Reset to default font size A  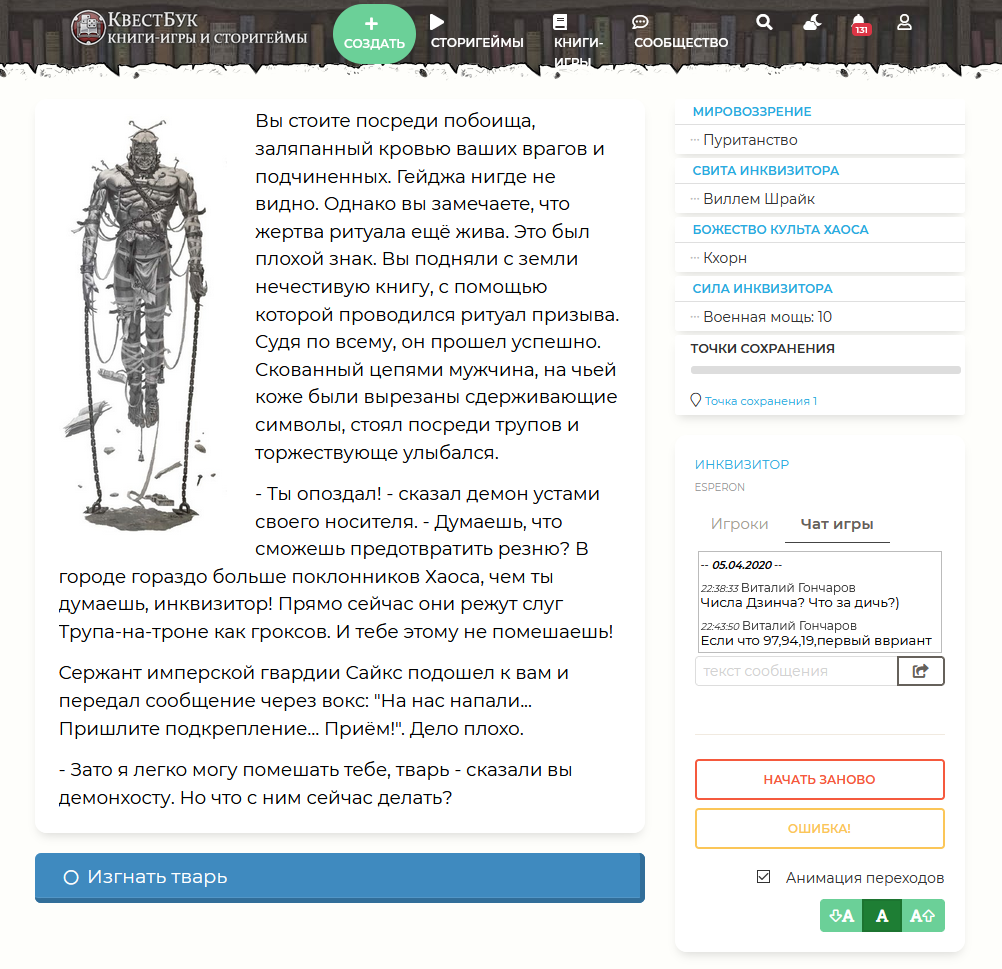click(x=882, y=916)
